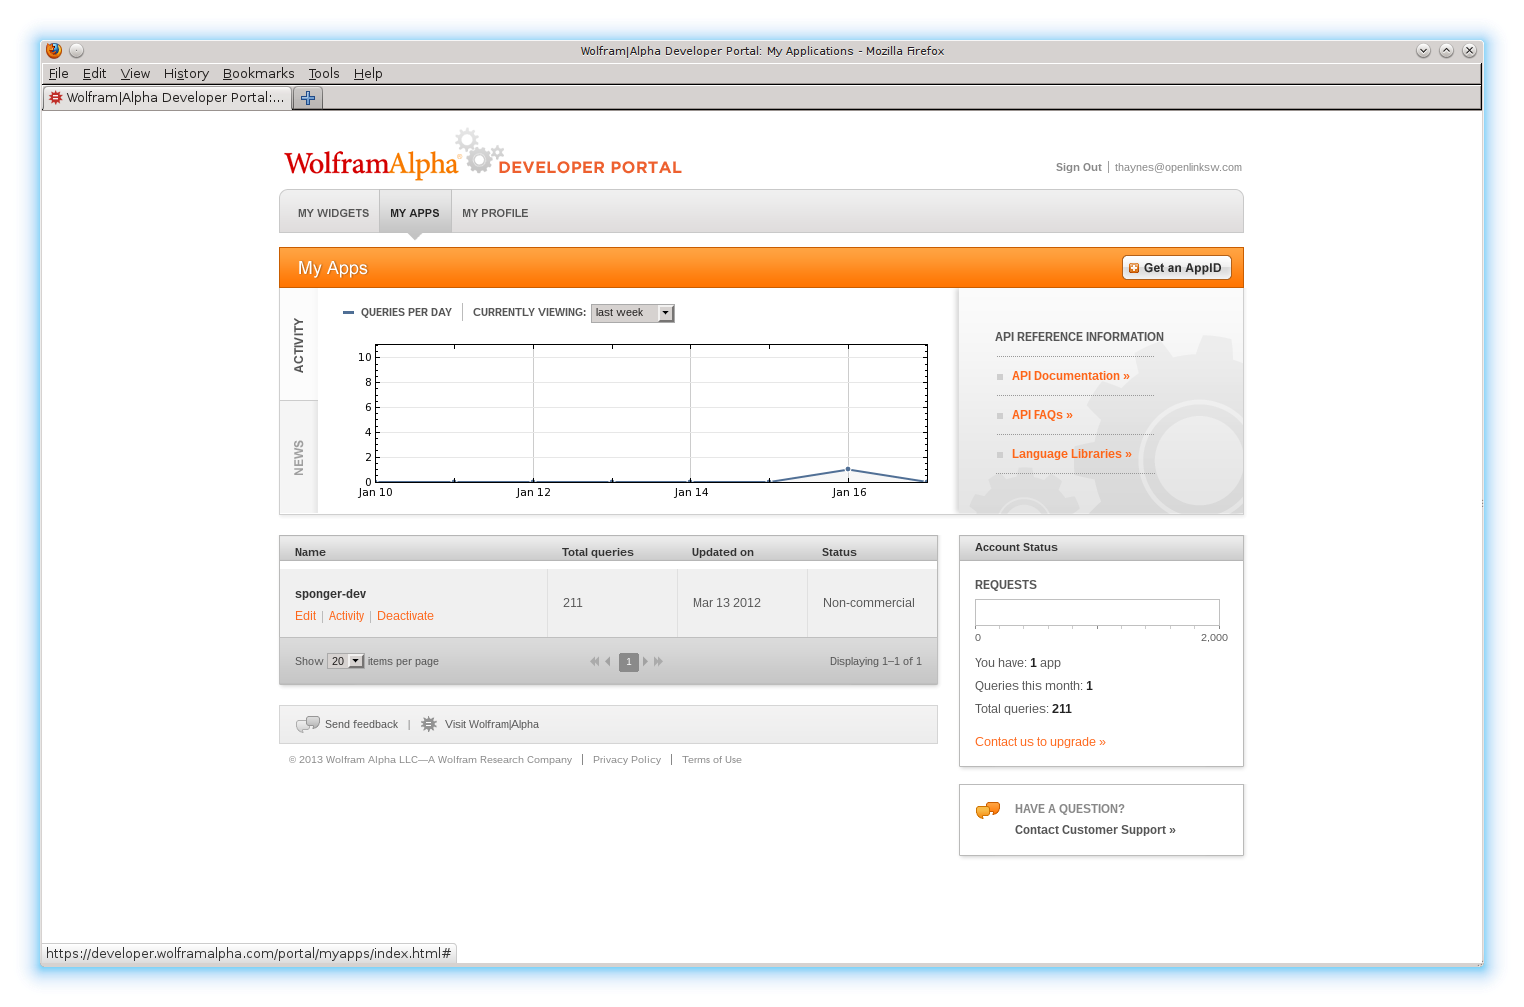
Task: Select the Wolfram|Alpha Developer Portal browser tab
Action: (x=168, y=98)
